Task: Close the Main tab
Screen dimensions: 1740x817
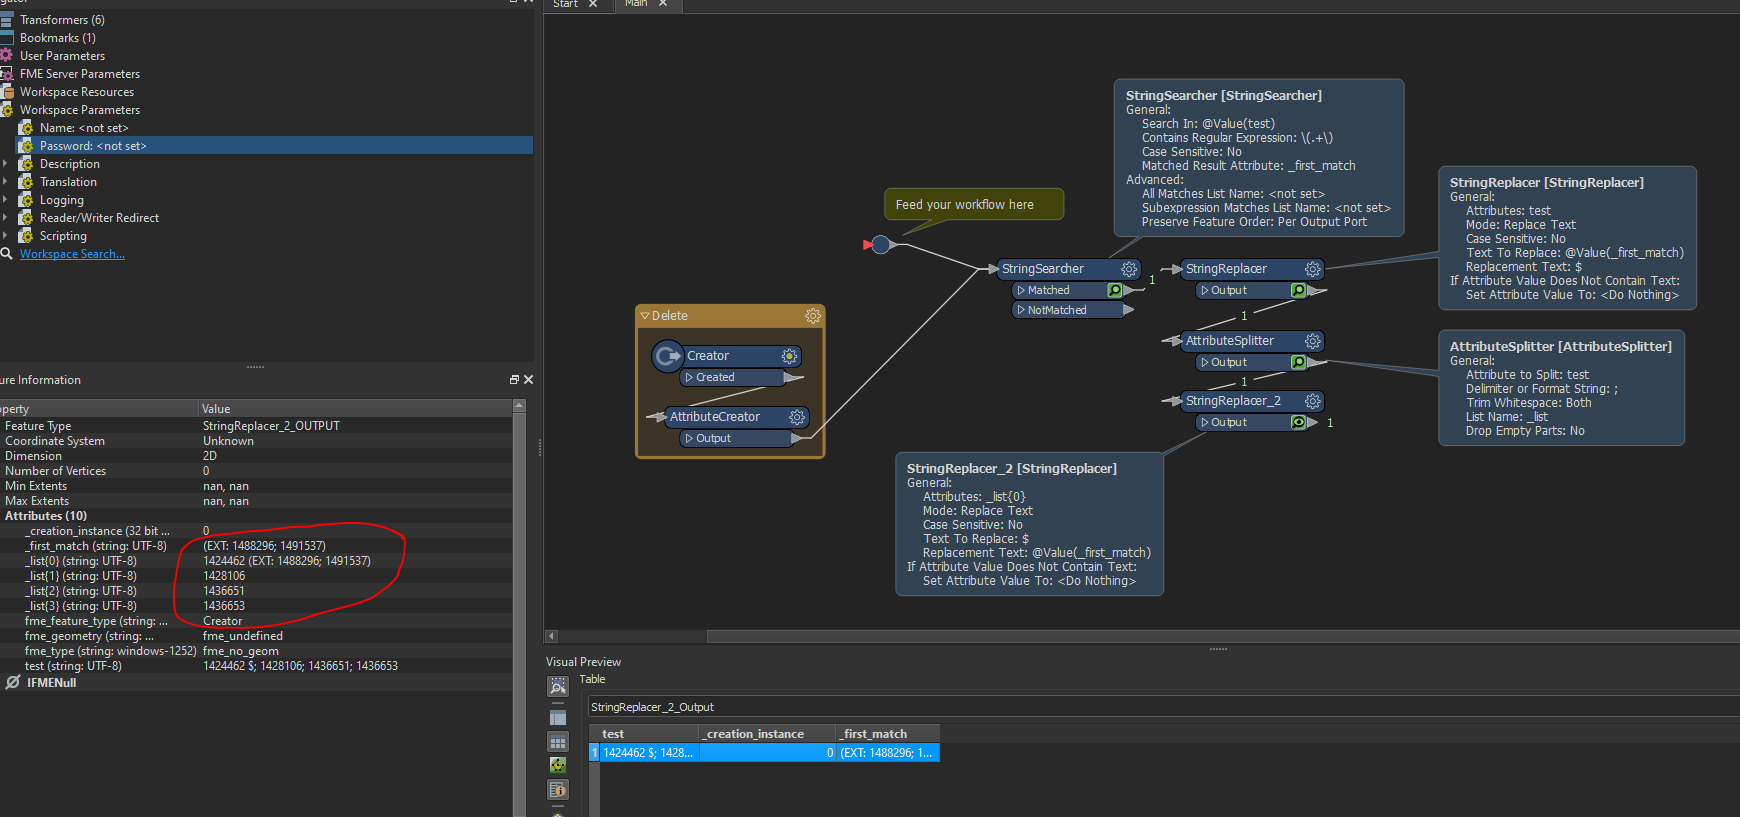Action: click(x=663, y=4)
